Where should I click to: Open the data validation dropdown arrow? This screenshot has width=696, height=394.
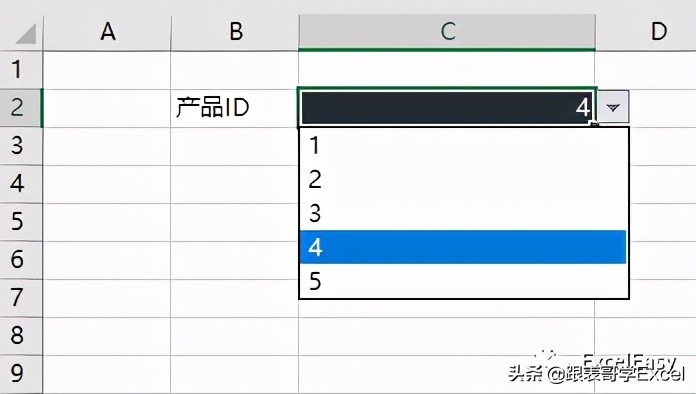[613, 107]
